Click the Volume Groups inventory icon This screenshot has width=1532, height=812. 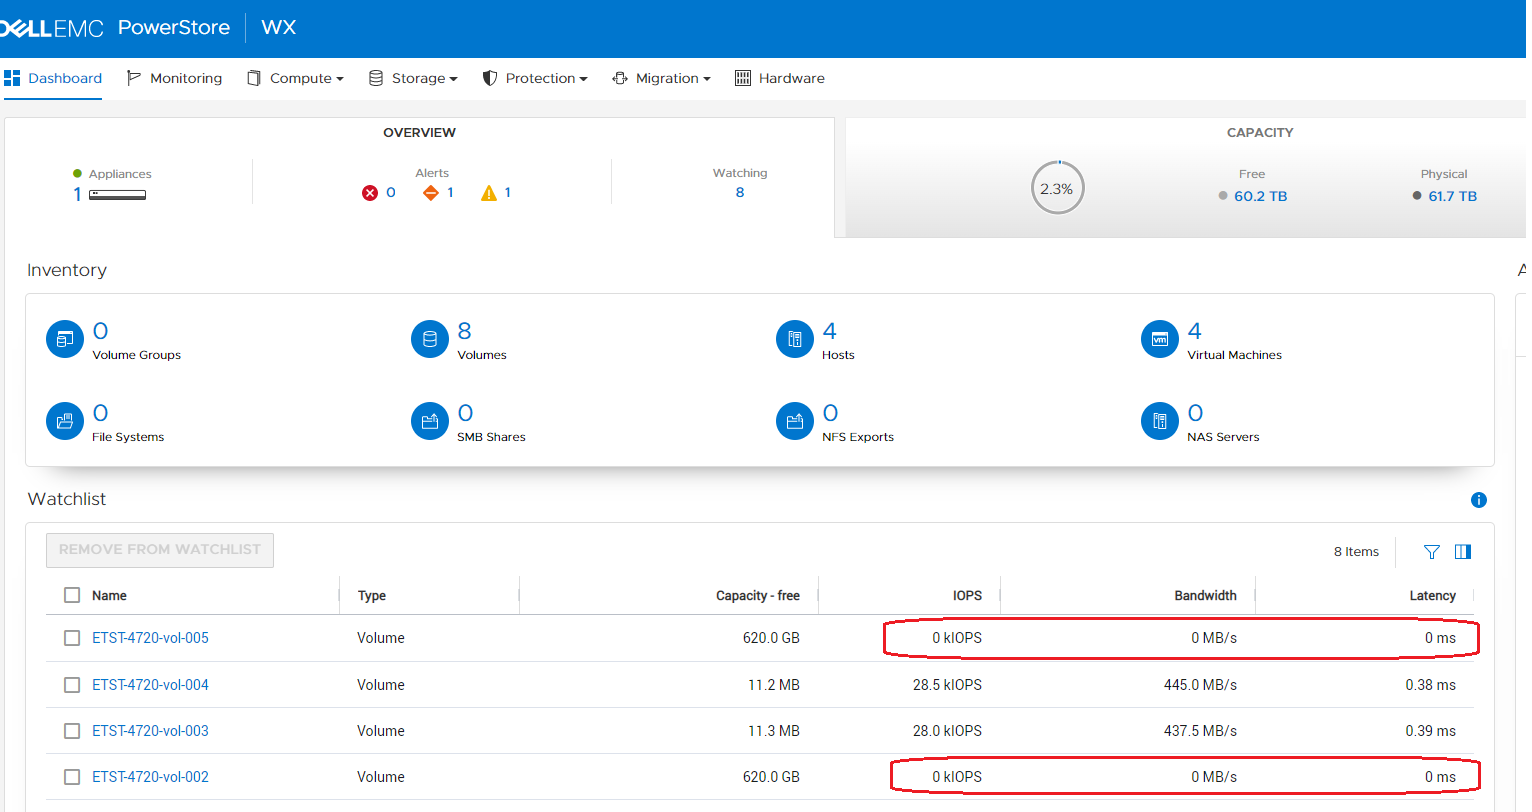coord(65,339)
